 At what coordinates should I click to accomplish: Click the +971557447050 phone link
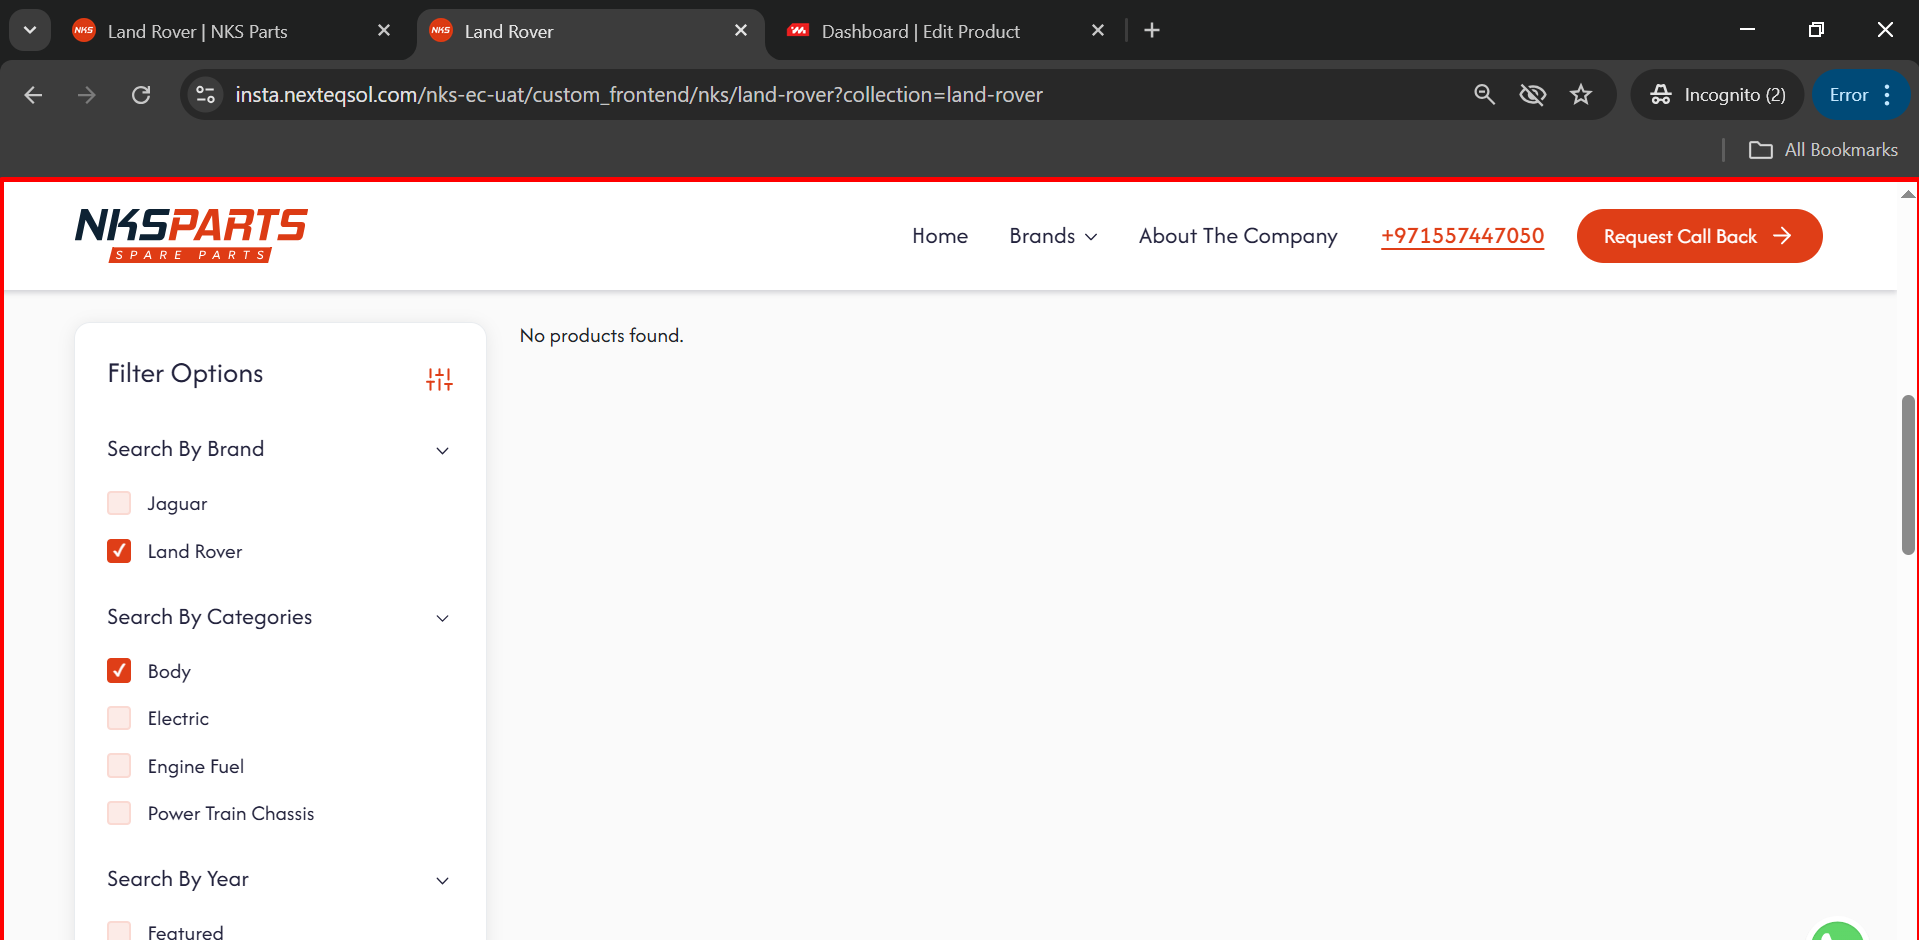point(1462,236)
